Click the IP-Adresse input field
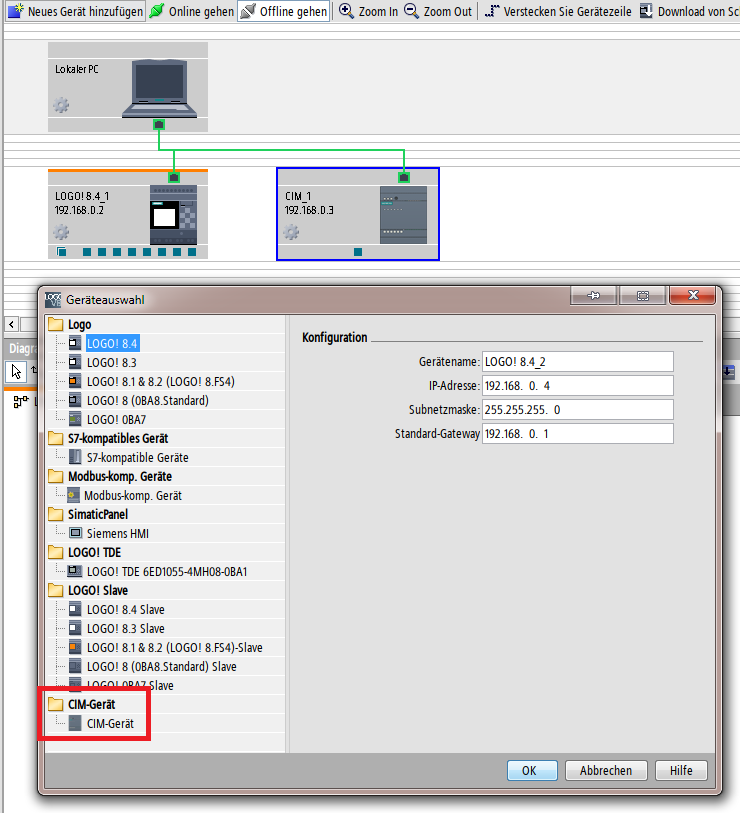This screenshot has width=740, height=813. 578,386
